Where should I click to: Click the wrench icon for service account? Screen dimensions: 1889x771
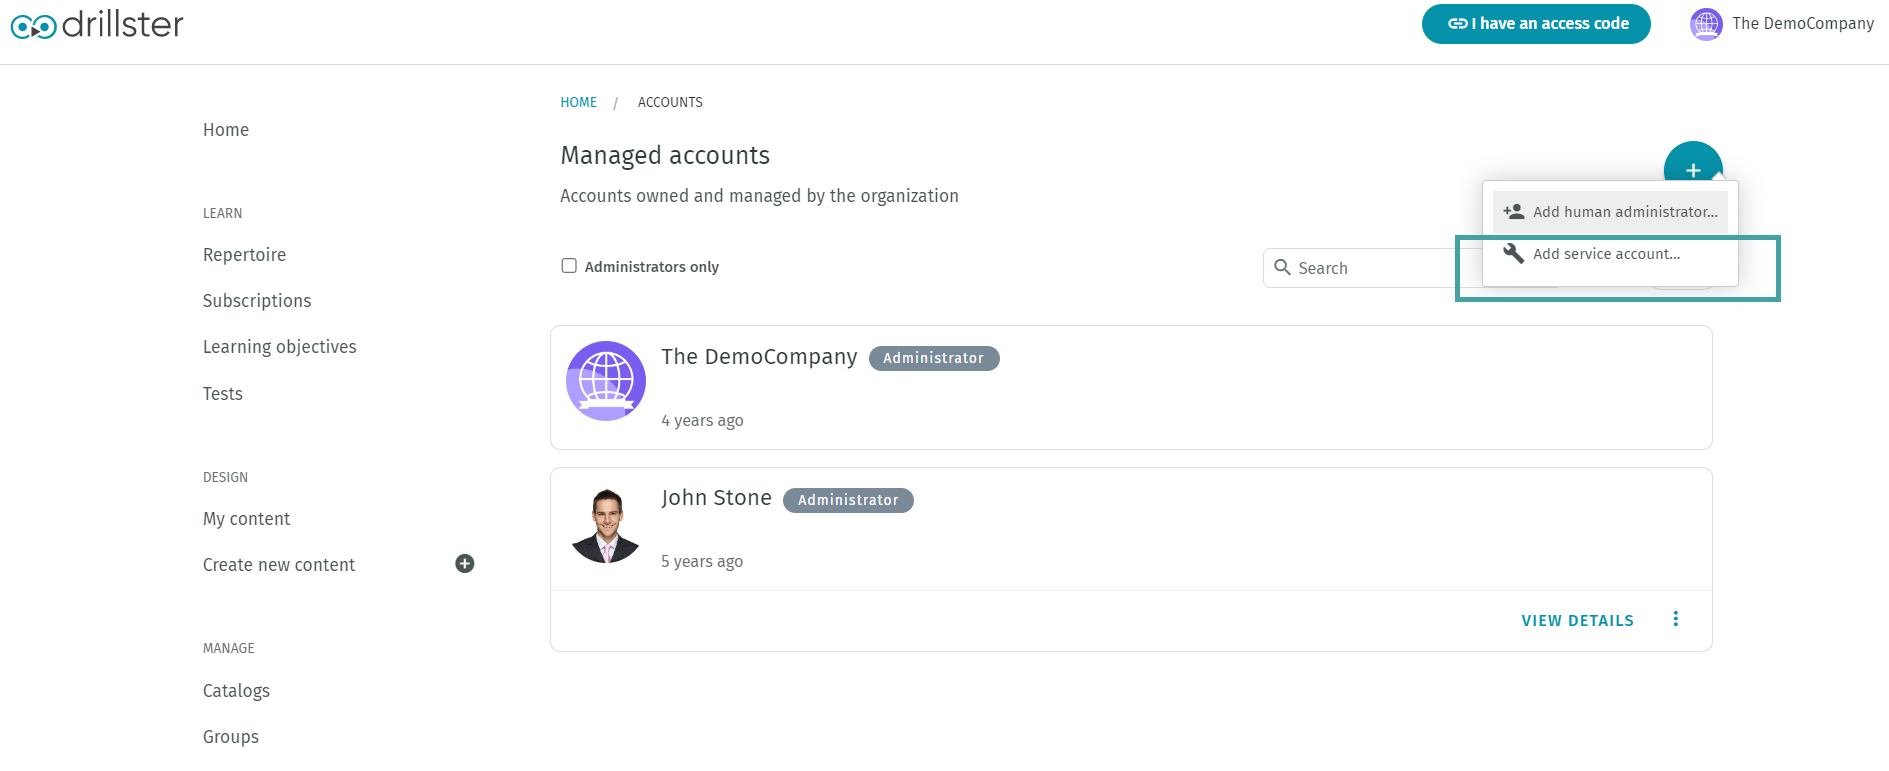point(1514,254)
